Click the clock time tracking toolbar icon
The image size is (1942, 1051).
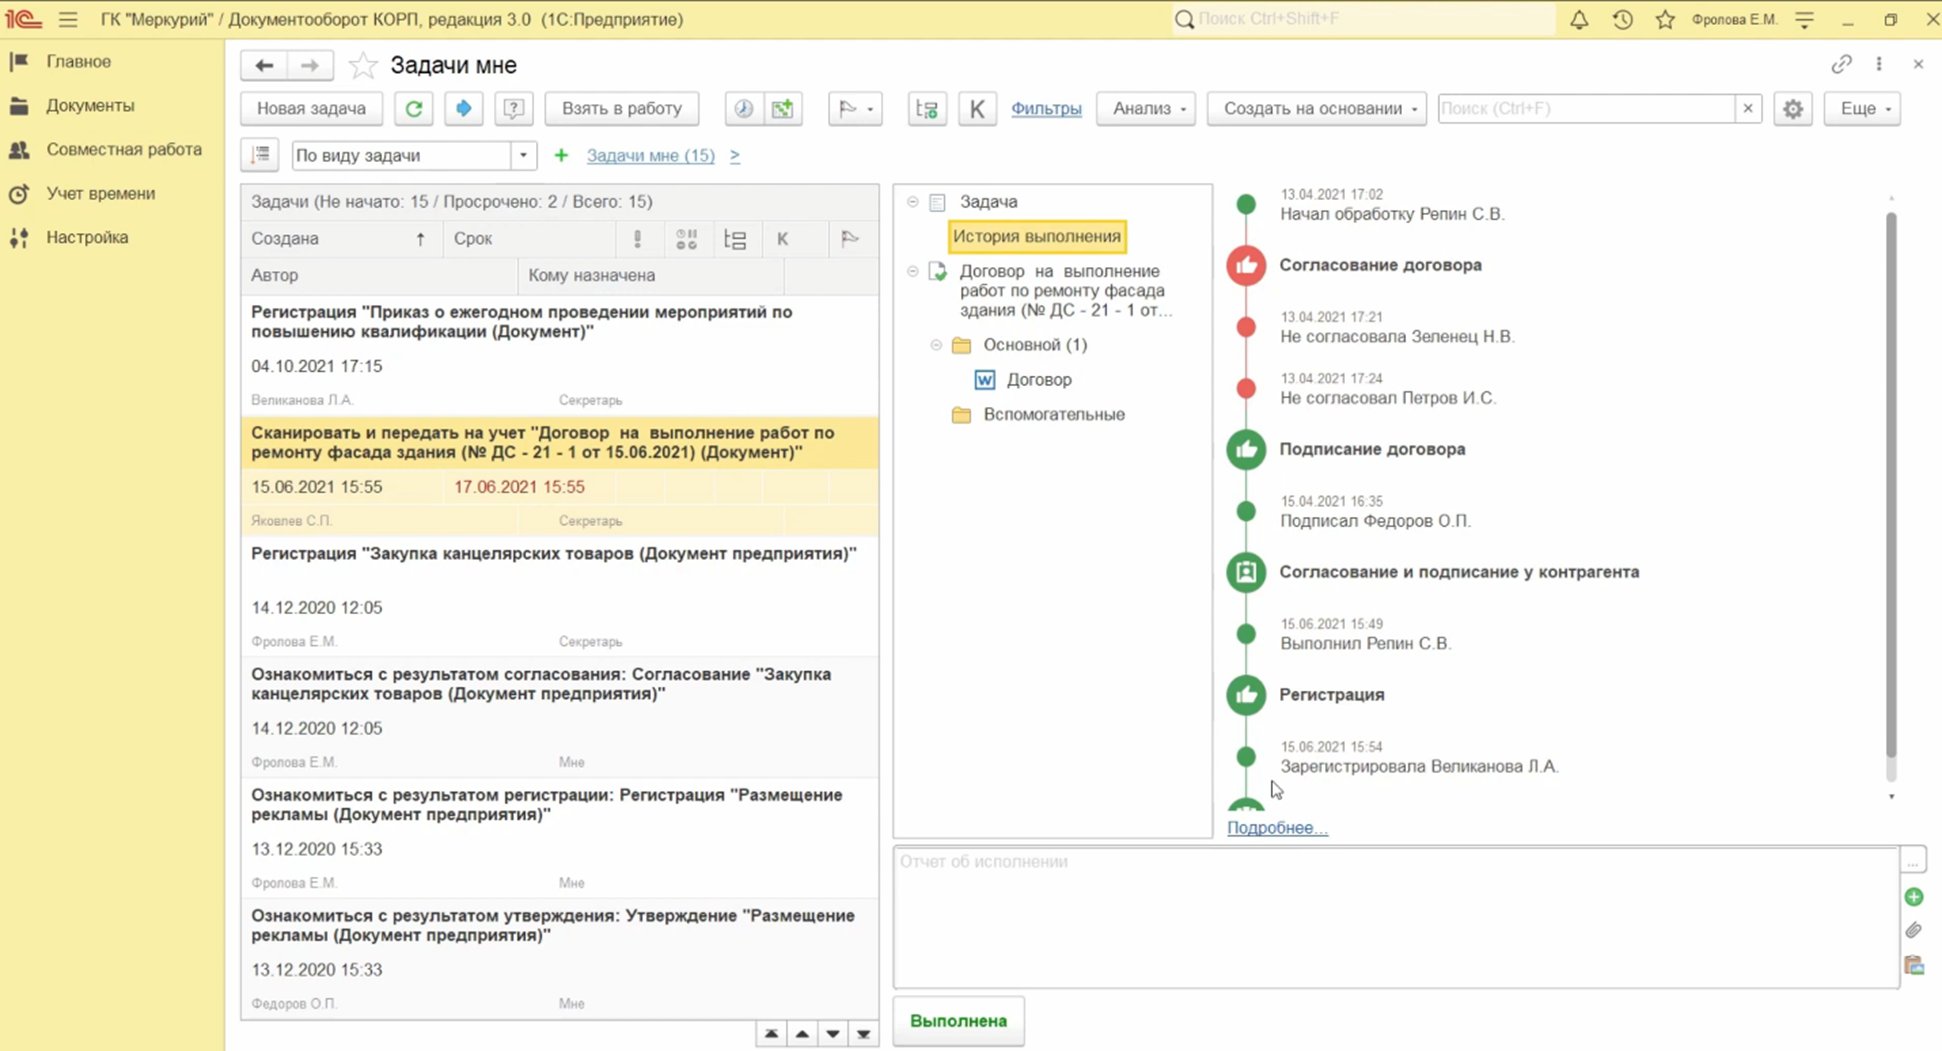click(743, 108)
